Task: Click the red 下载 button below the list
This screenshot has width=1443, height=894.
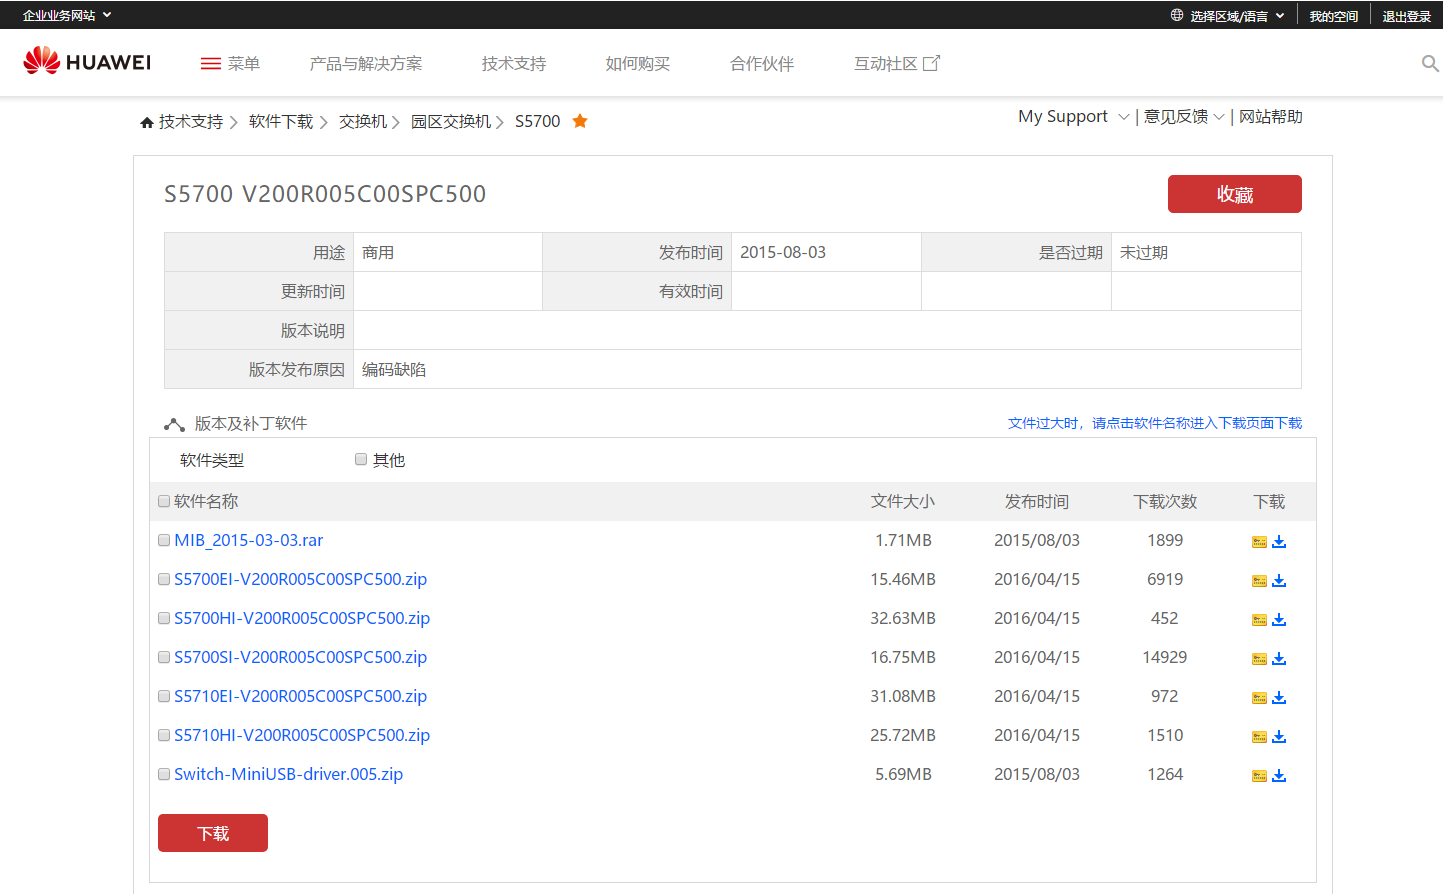Action: [213, 833]
